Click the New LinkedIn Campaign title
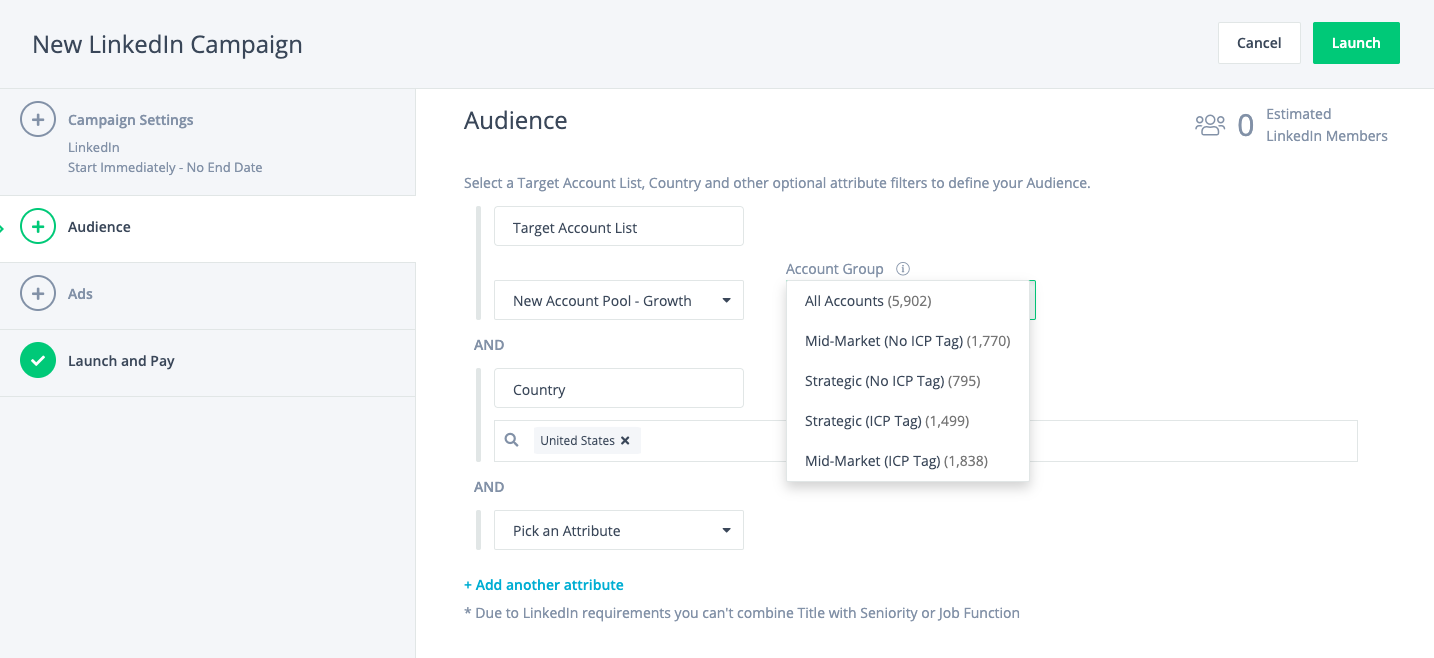This screenshot has height=658, width=1434. click(x=167, y=45)
